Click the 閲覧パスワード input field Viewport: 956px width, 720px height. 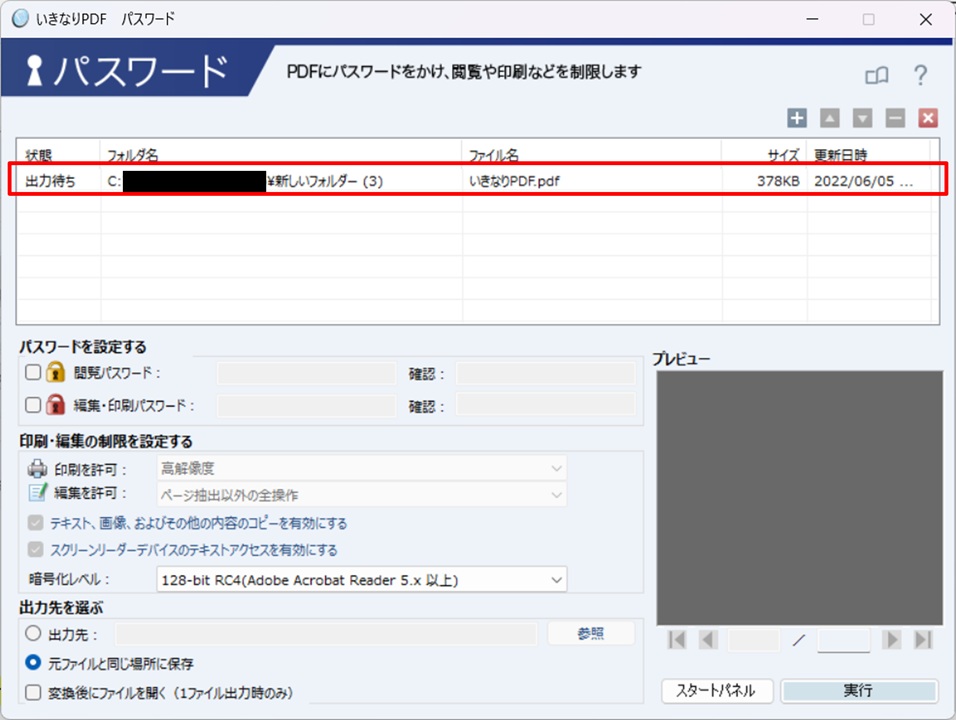tap(306, 373)
